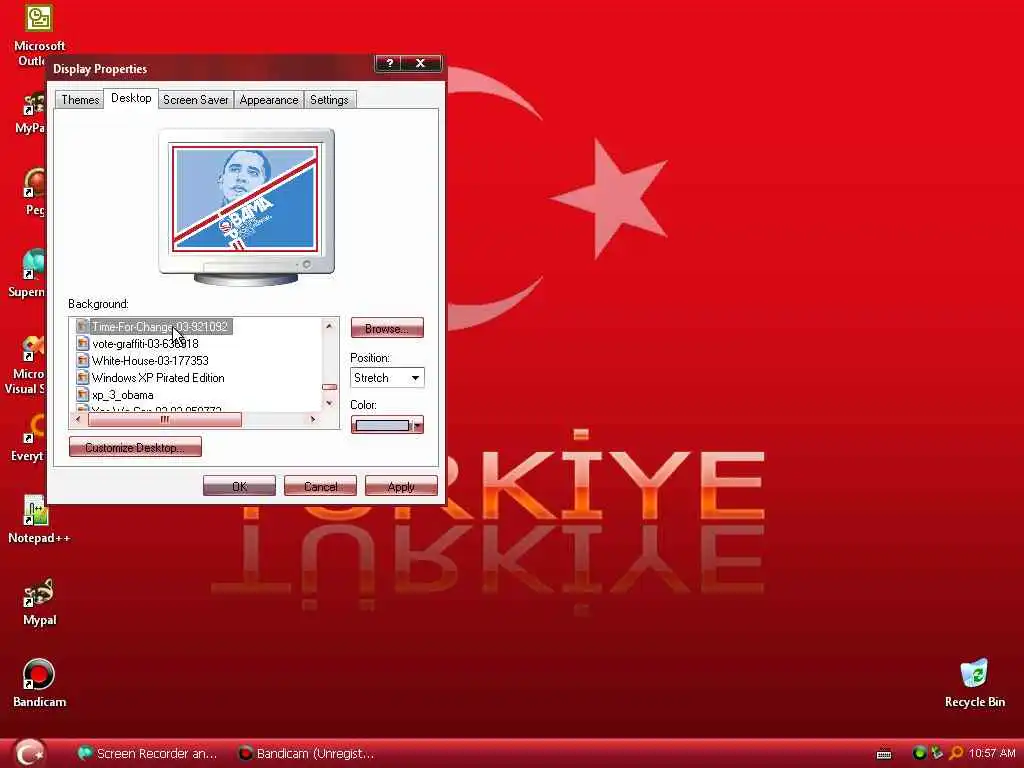Screen dimensions: 1024x768
Task: Click the horizontal scrollbar thumb
Action: point(165,419)
